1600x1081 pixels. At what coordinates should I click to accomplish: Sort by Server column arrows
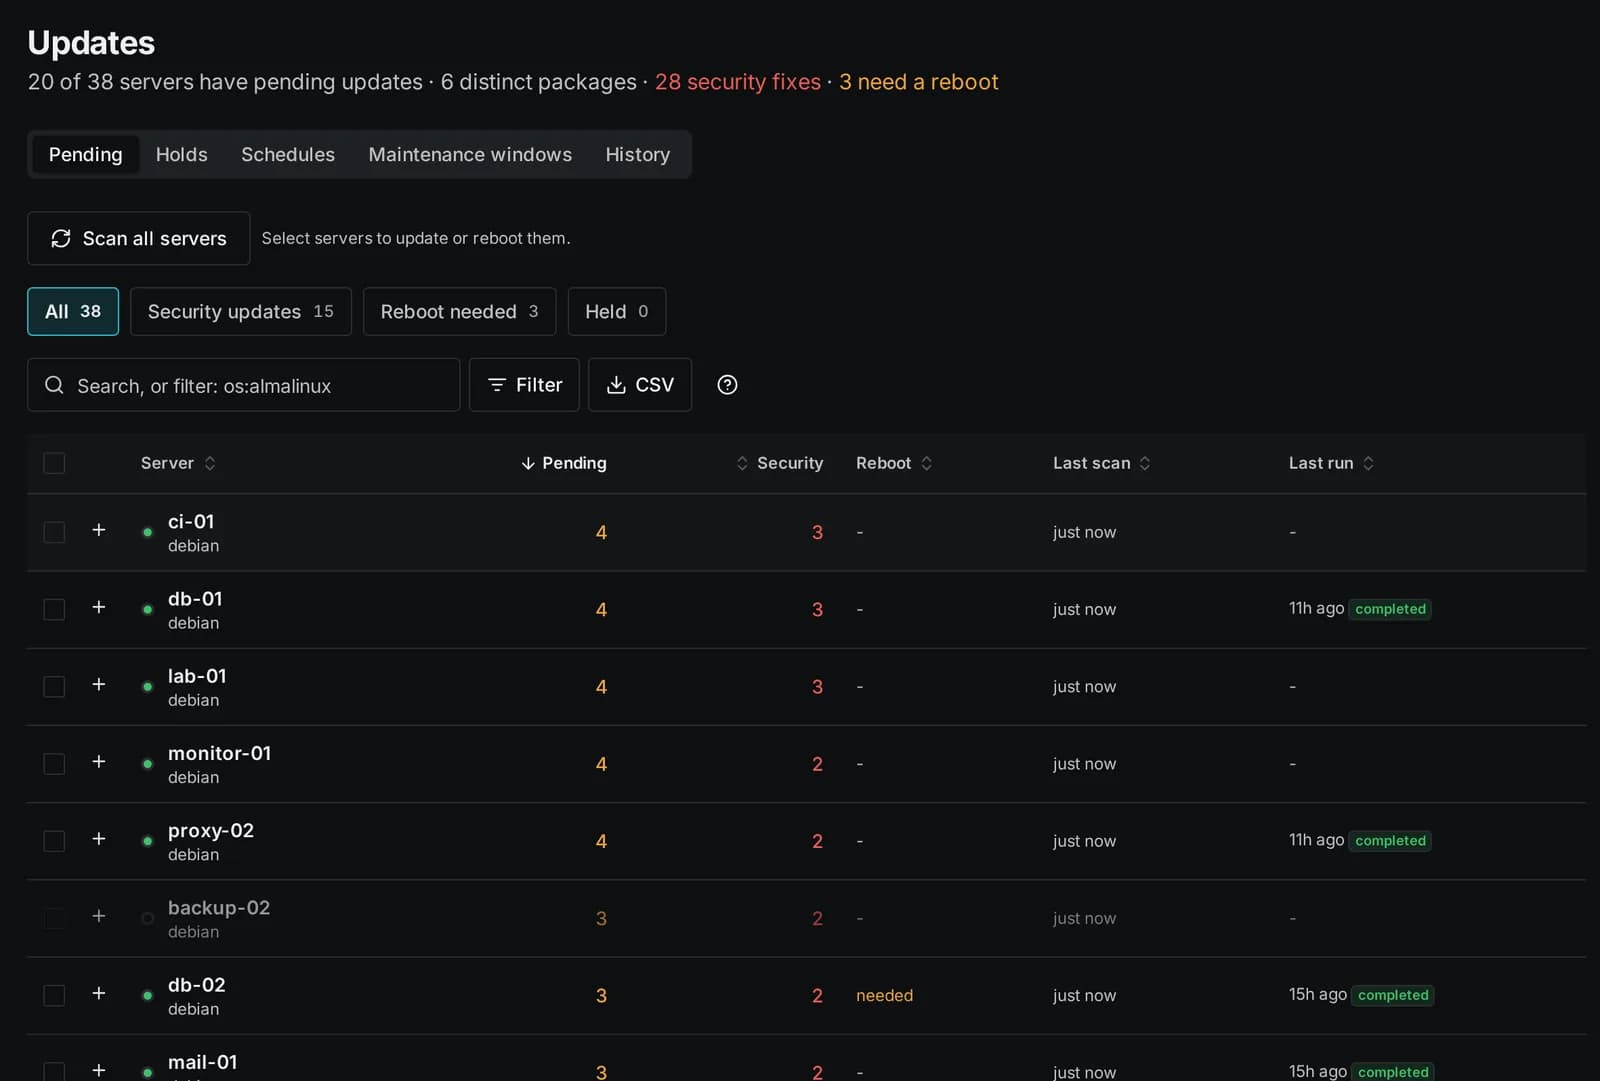click(x=210, y=463)
